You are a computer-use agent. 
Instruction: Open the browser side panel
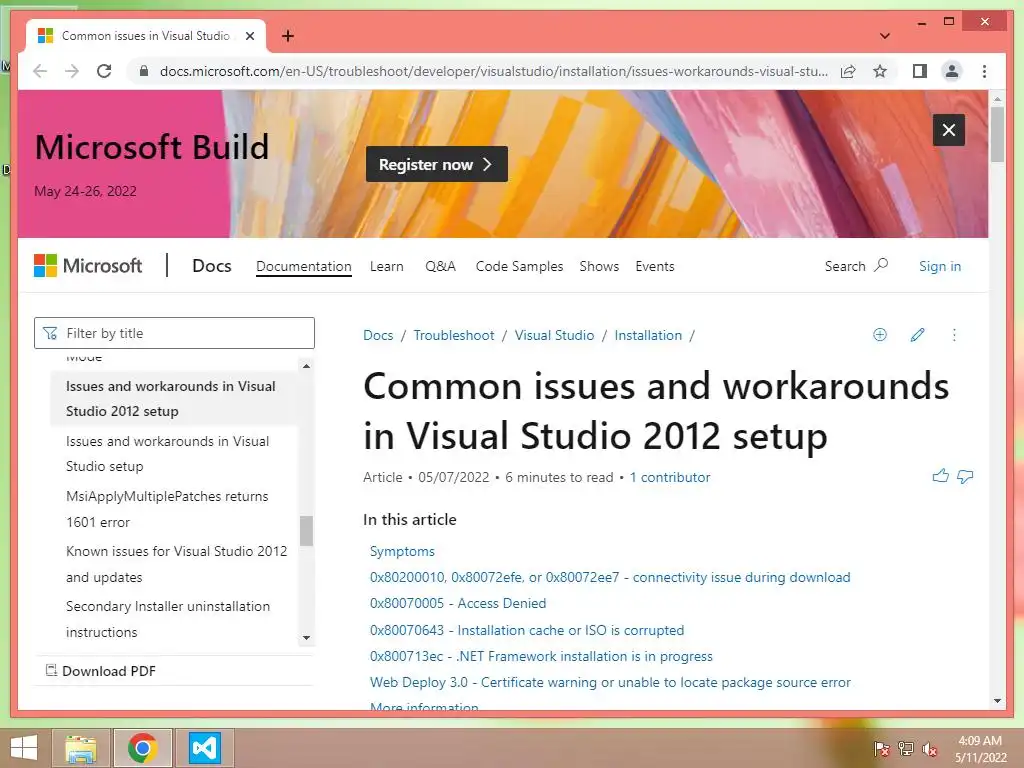pos(920,71)
